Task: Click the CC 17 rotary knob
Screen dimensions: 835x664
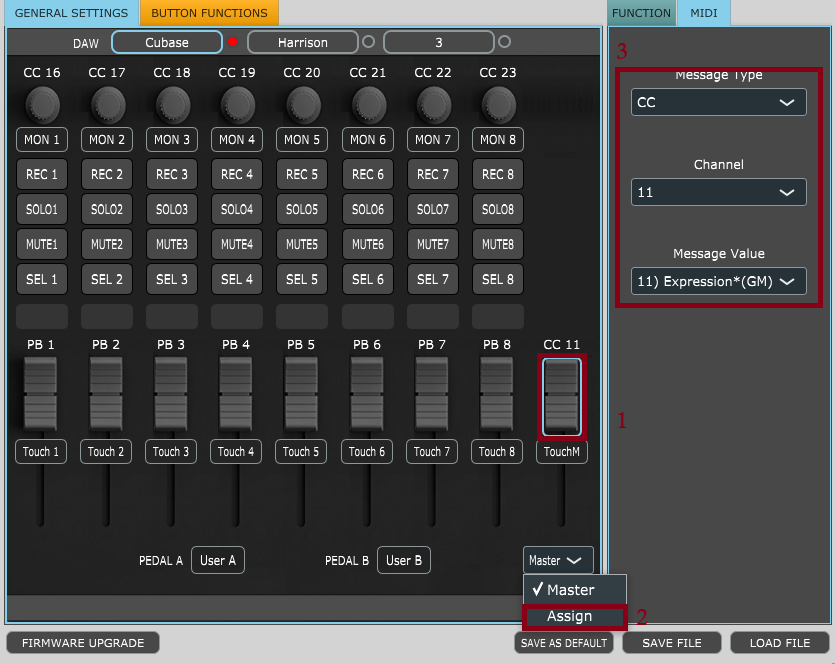Action: tap(108, 105)
